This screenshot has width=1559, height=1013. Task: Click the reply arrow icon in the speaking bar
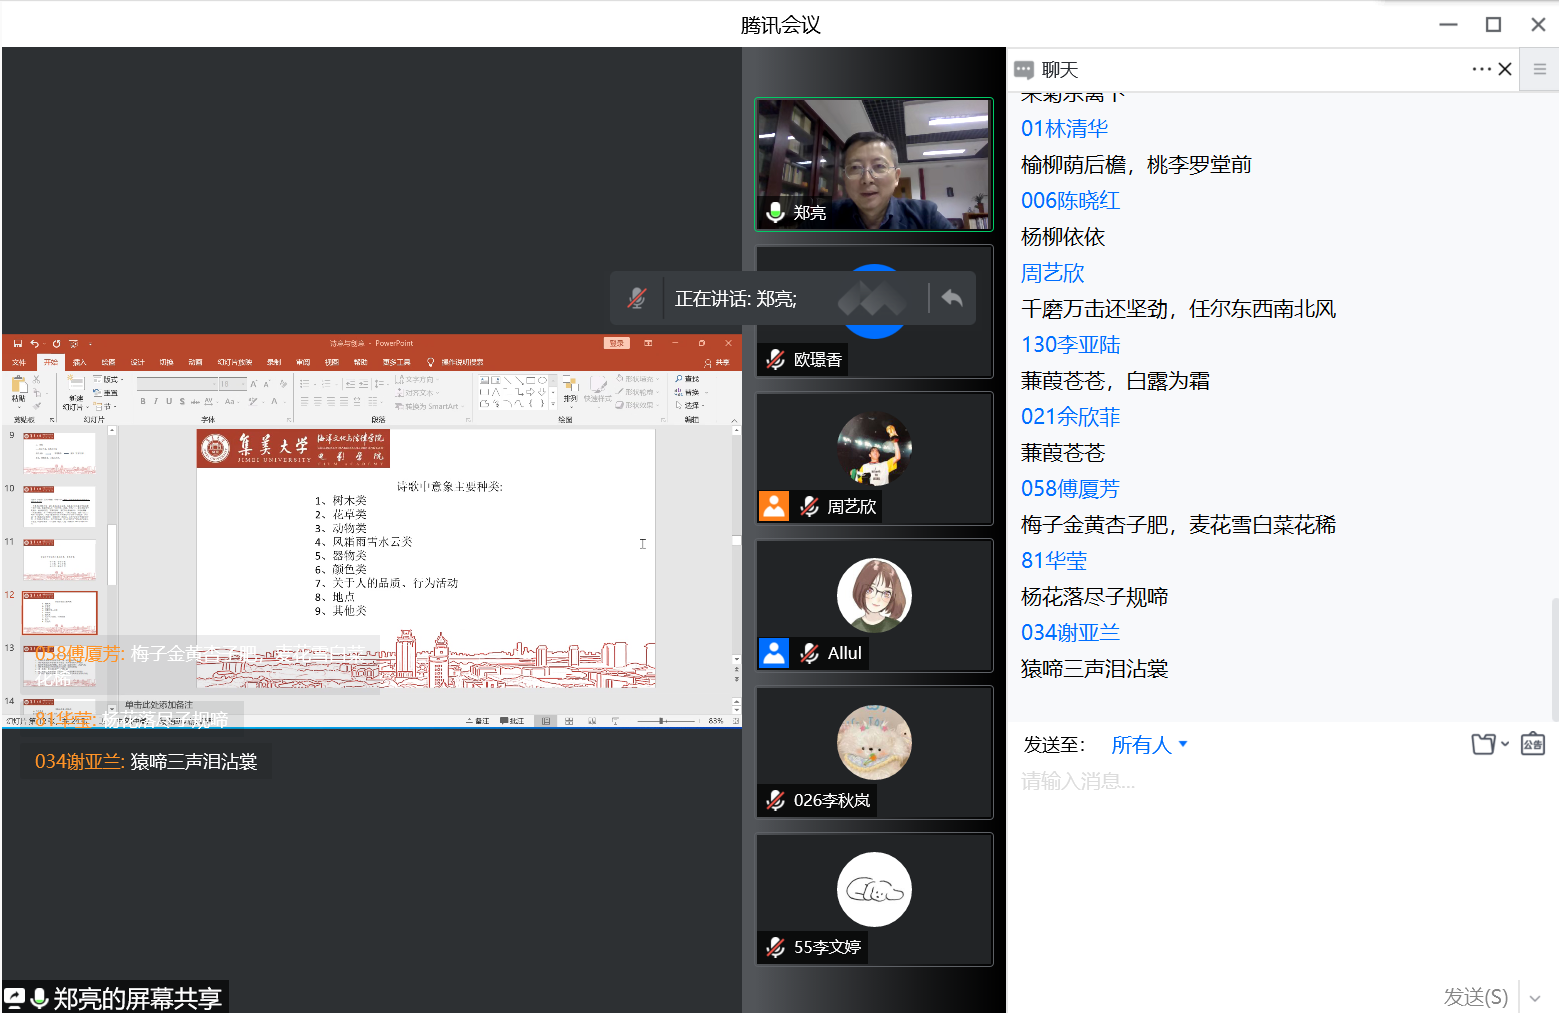click(952, 298)
